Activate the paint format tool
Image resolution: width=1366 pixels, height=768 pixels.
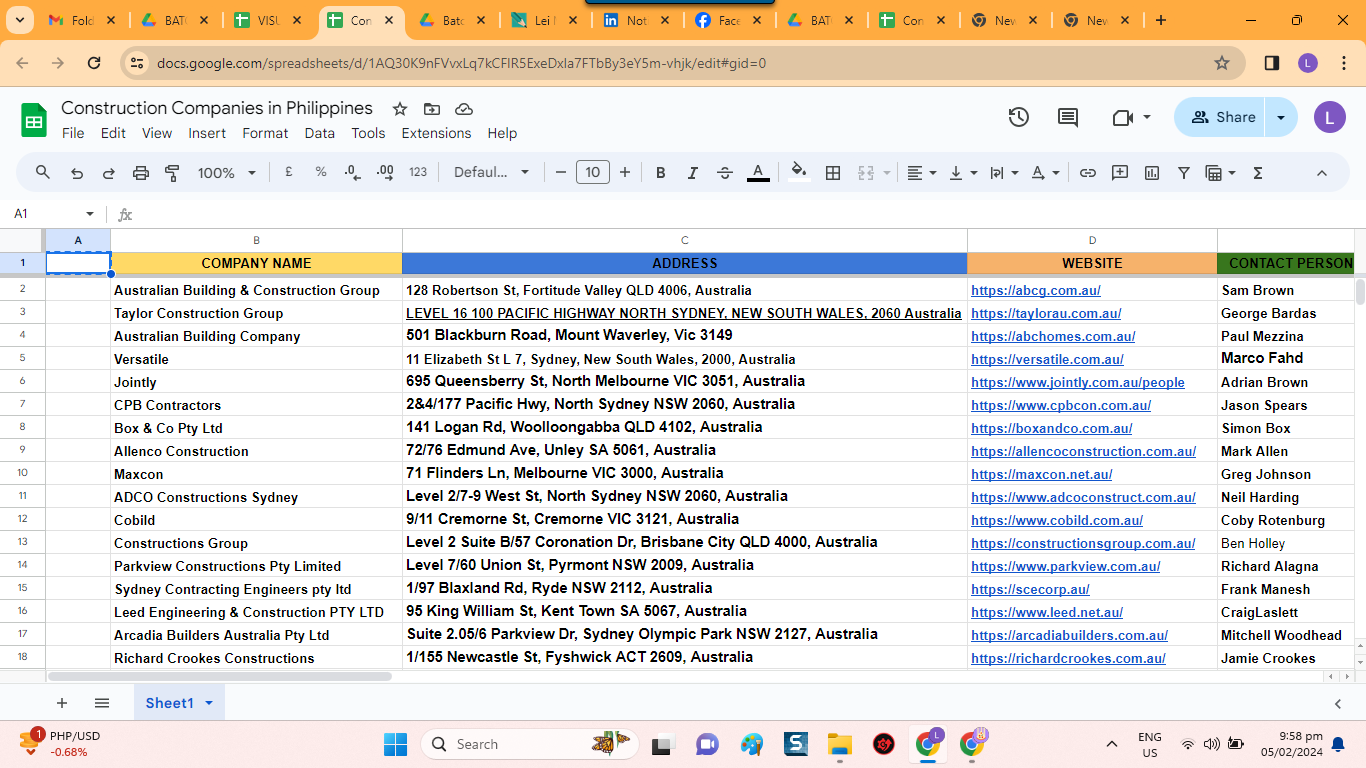[172, 173]
